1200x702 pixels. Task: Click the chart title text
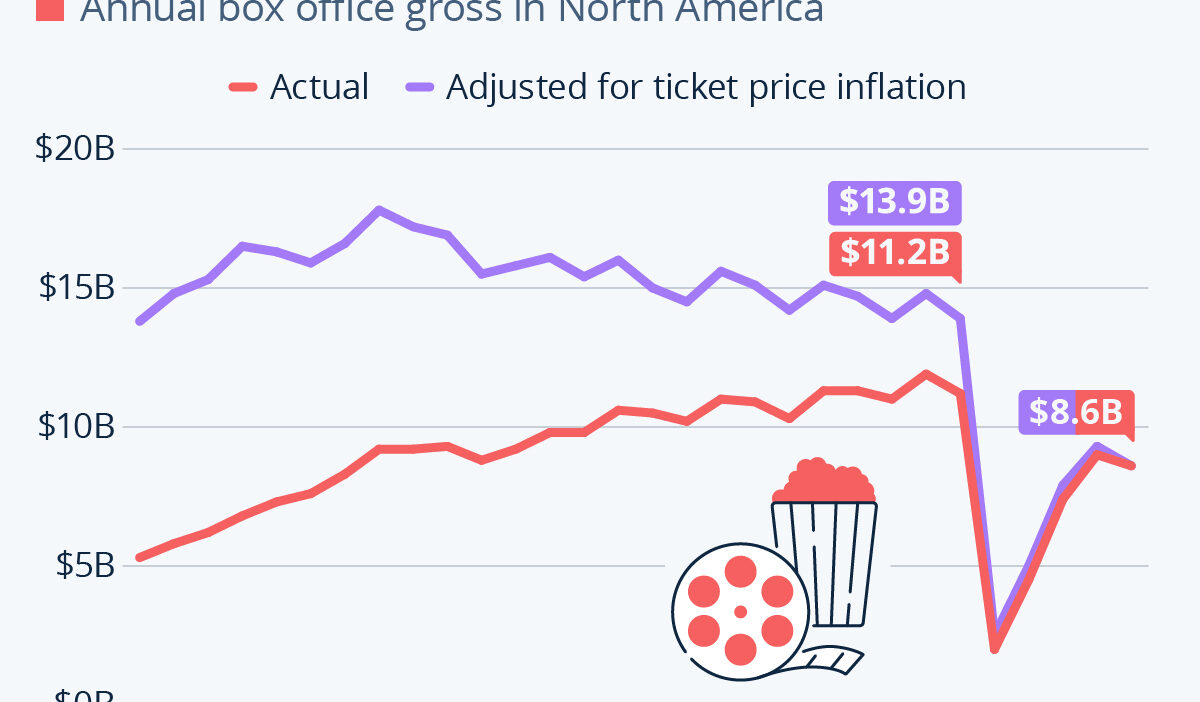451,12
